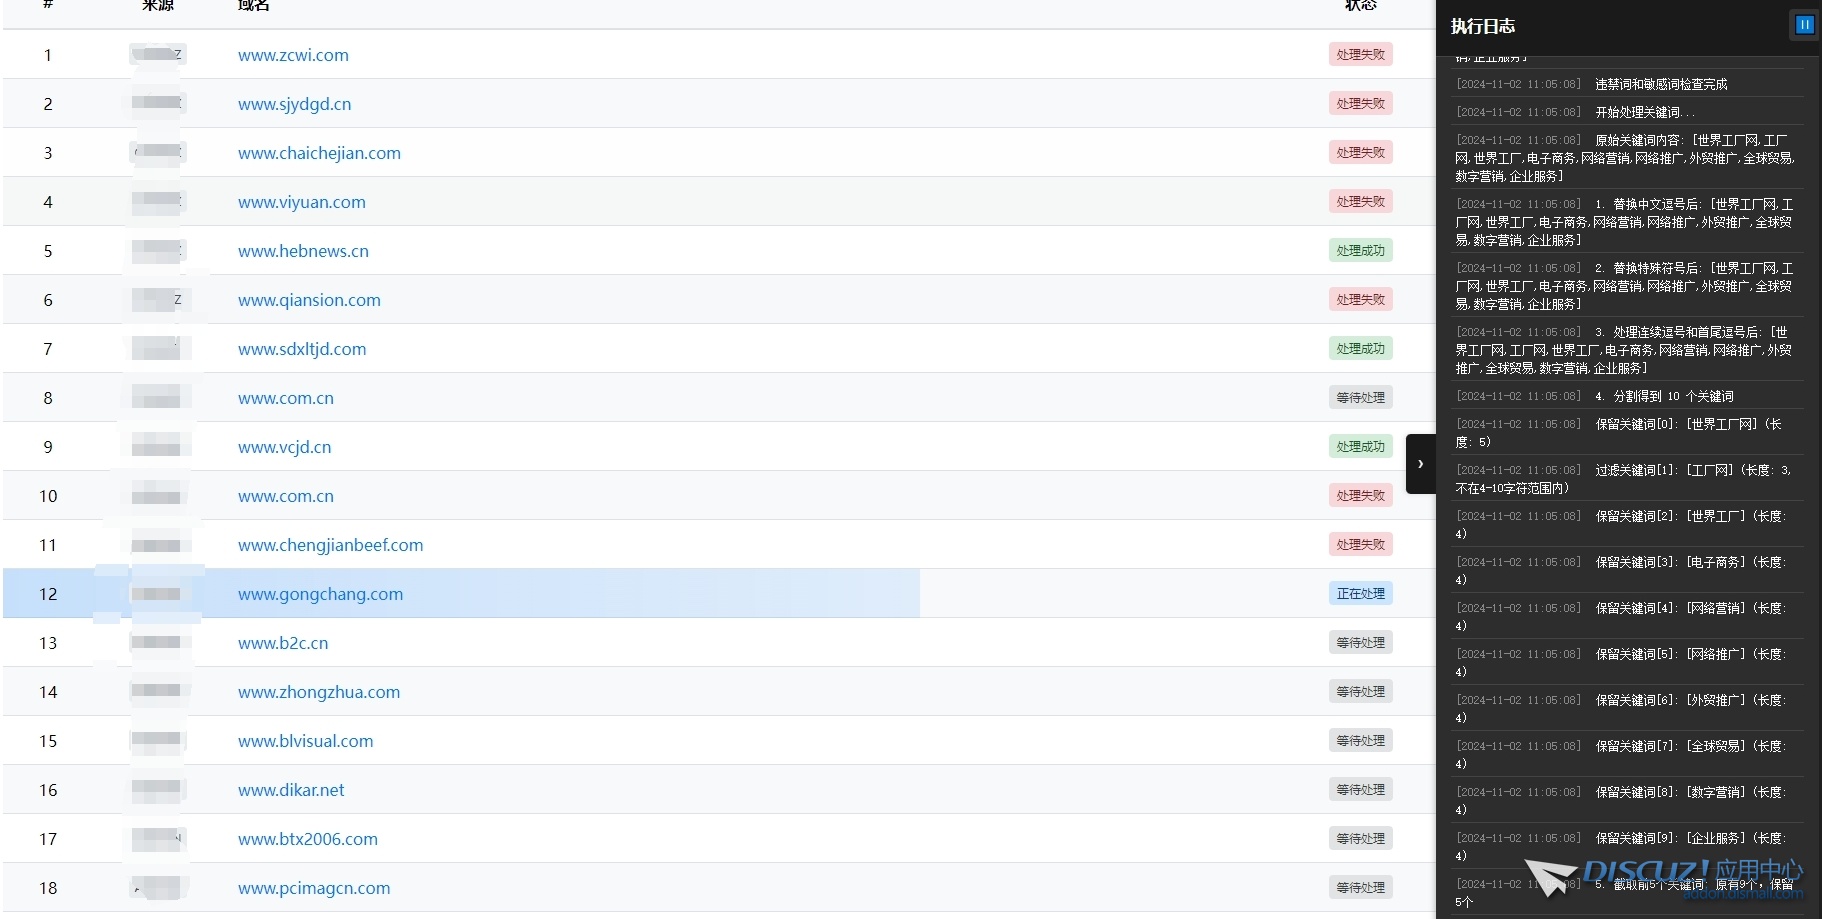Open the www.pcimagcn.com link
The image size is (1822, 919).
[x=314, y=888]
